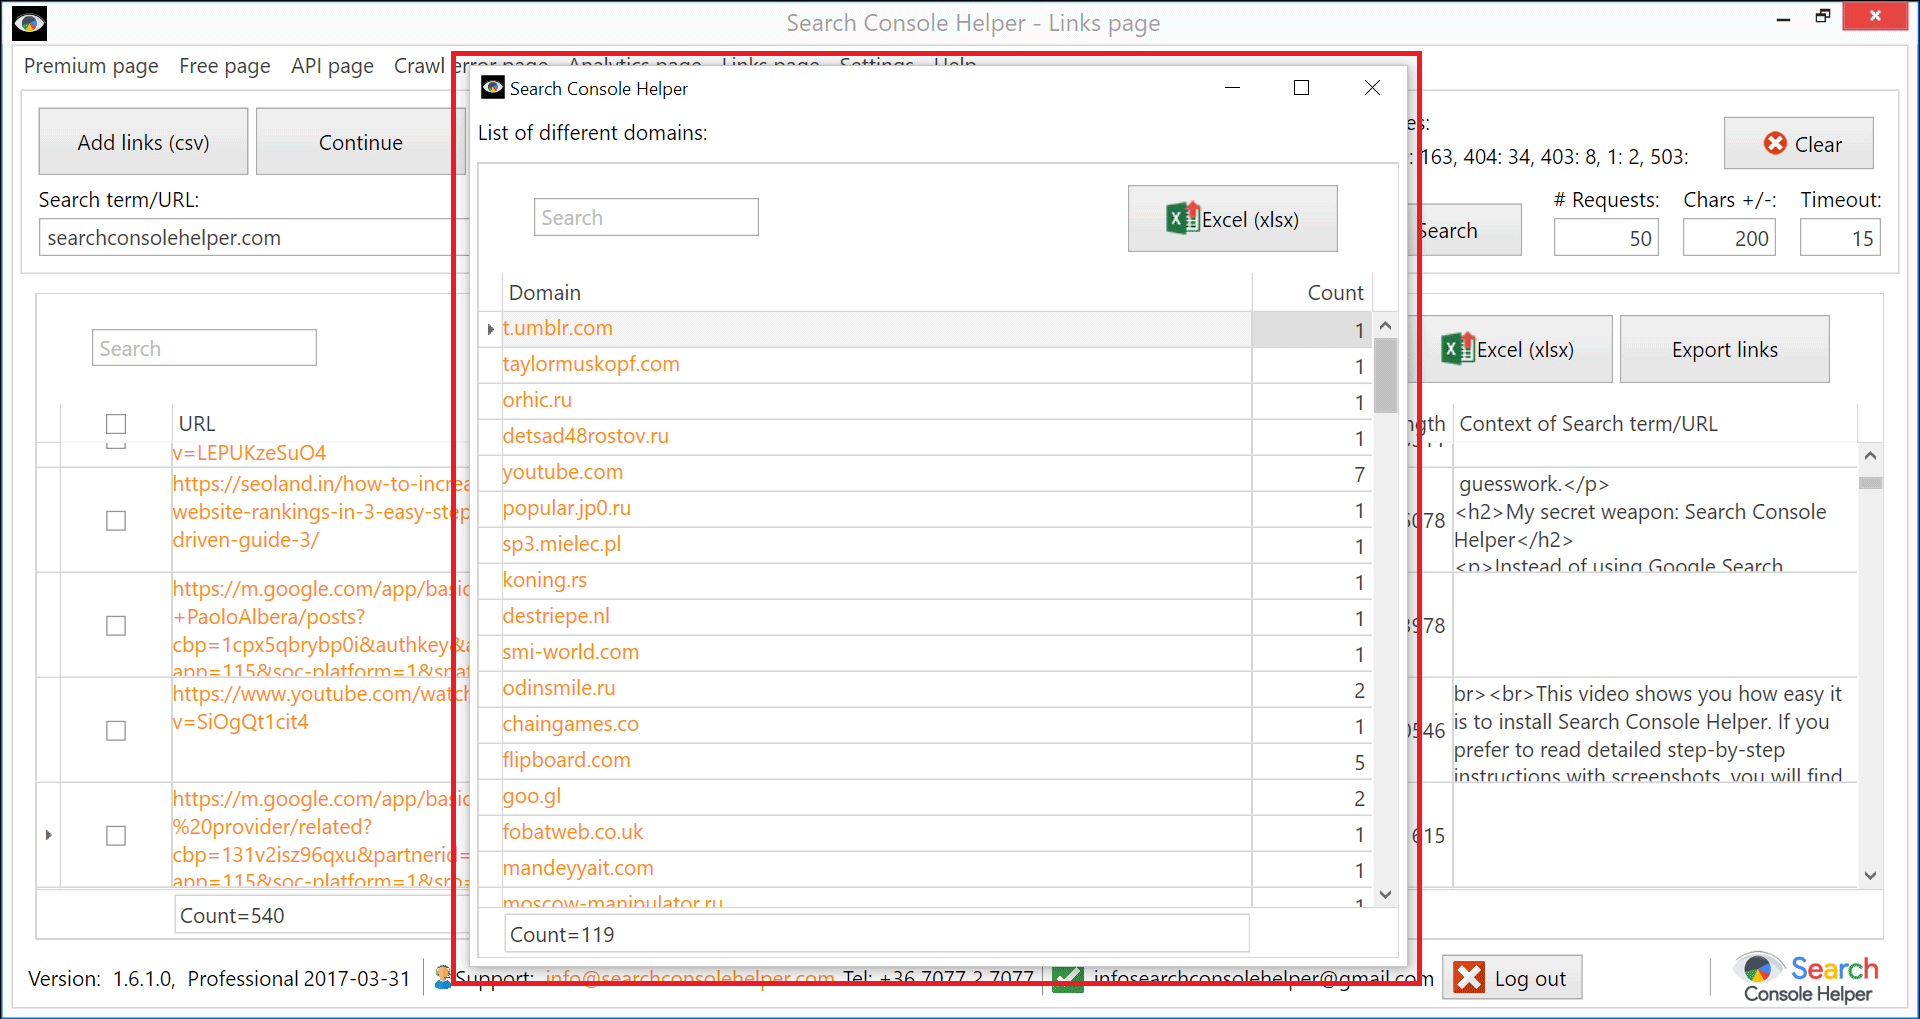
Task: Click the Excel icon in the domains dialog
Action: point(1183,218)
